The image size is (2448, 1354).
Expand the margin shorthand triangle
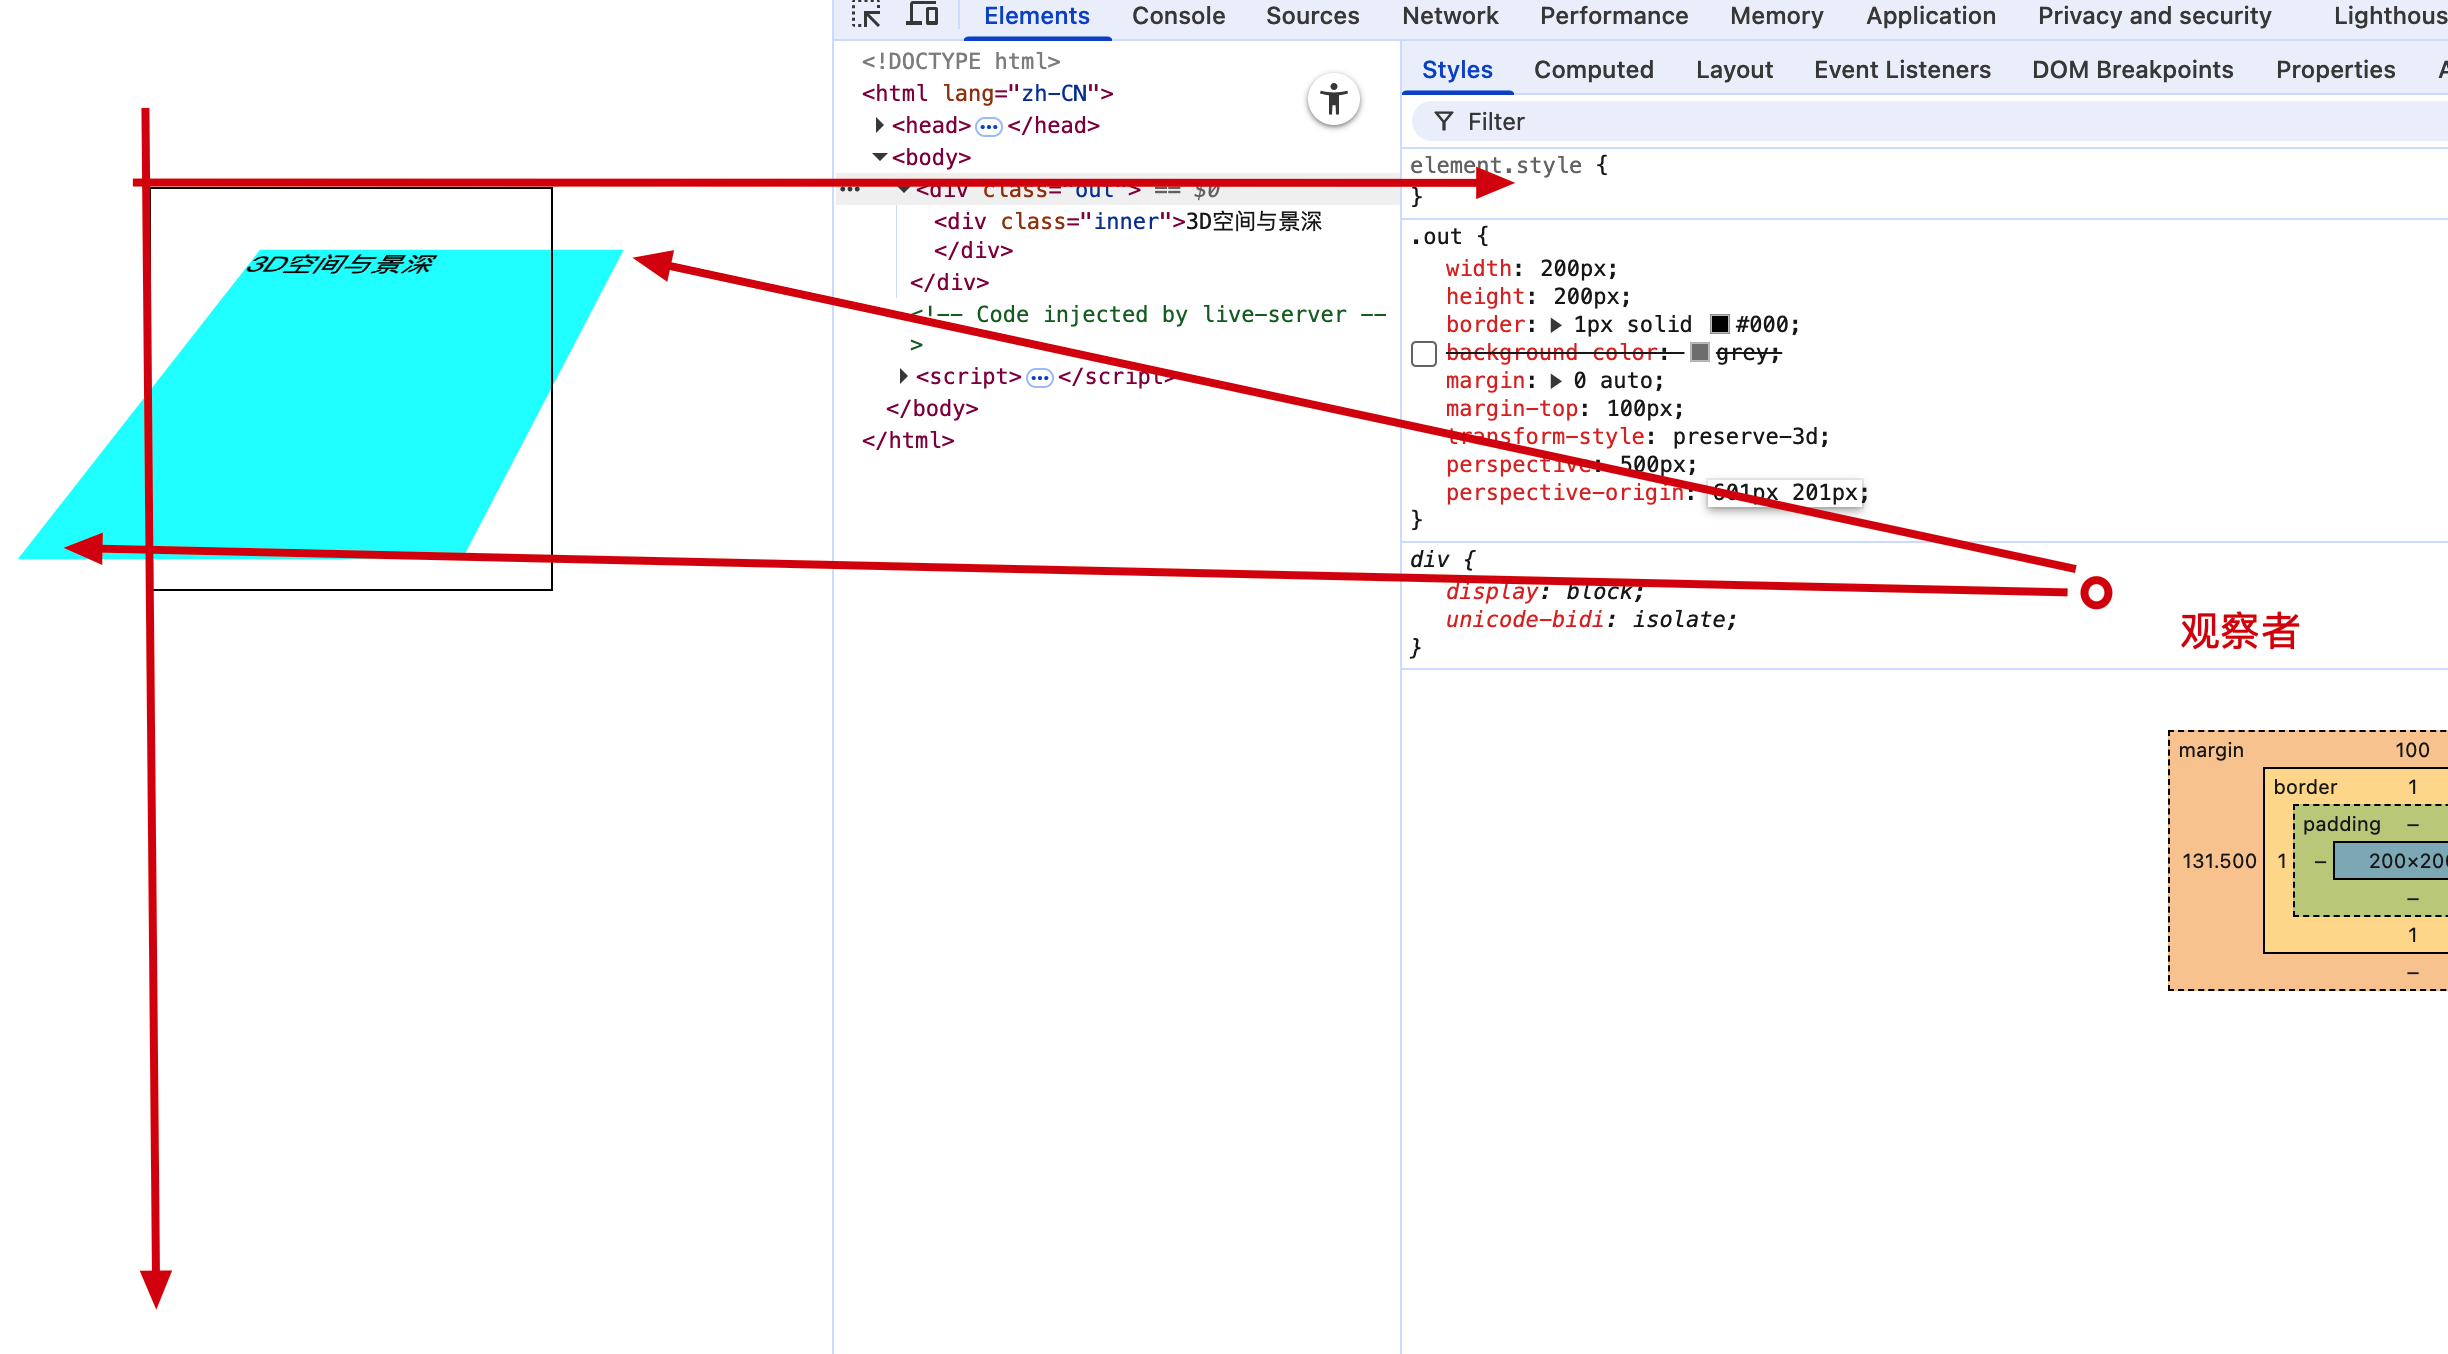click(x=1556, y=381)
